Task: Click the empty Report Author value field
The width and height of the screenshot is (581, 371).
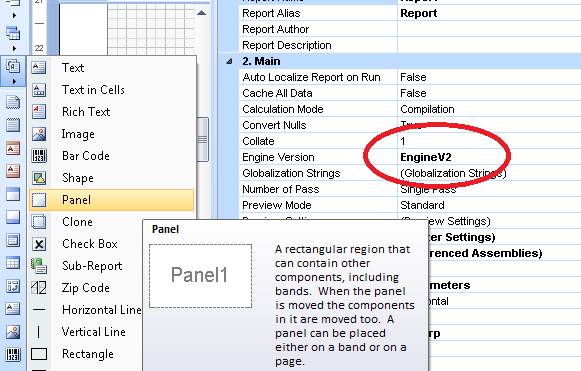Action: pyautogui.click(x=489, y=29)
